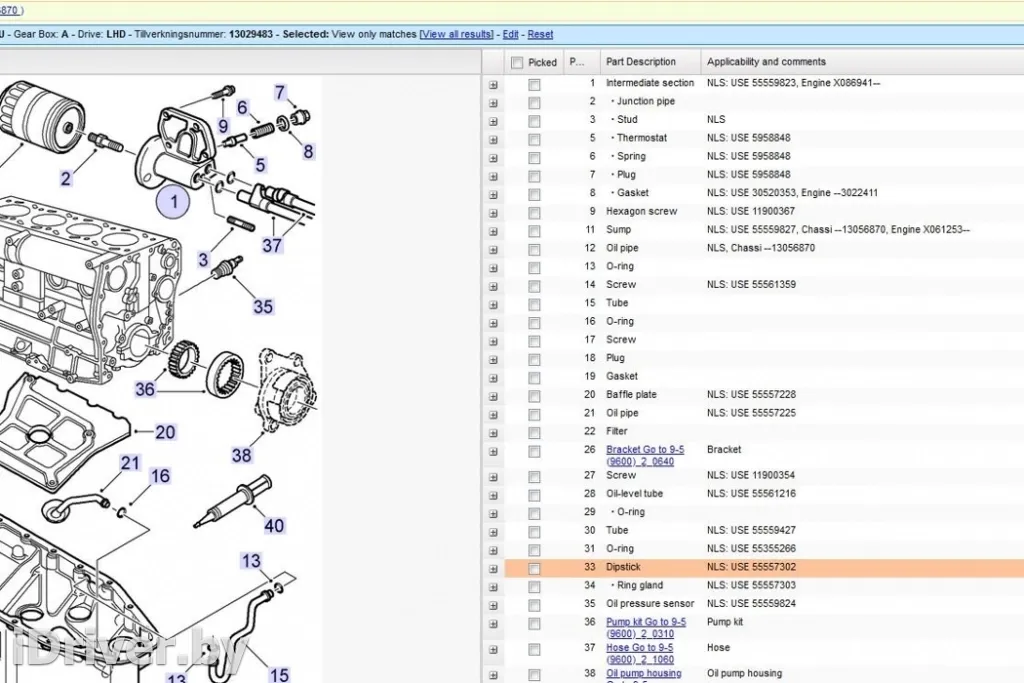1024x683 pixels.
Task: Select callout number 37 hose in diagram
Action: point(272,244)
